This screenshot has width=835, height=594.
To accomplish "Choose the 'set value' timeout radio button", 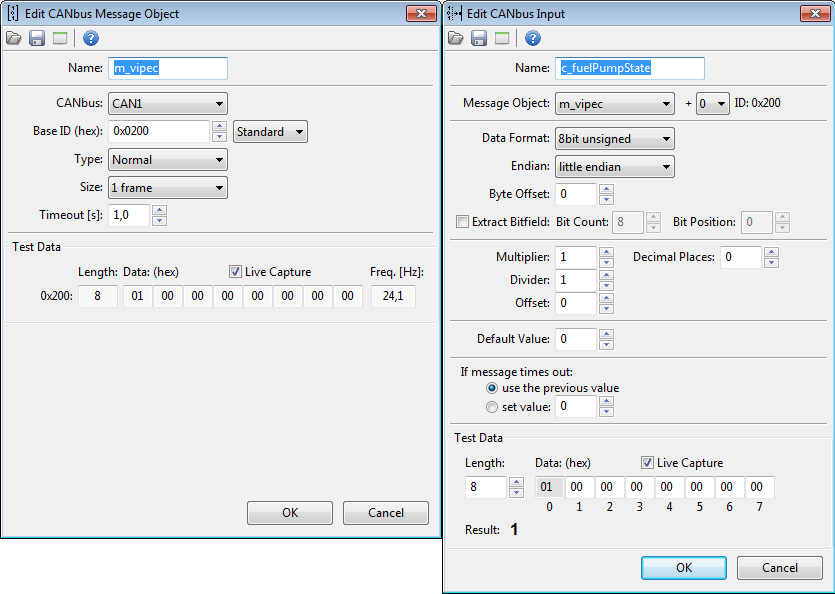I will tap(491, 407).
